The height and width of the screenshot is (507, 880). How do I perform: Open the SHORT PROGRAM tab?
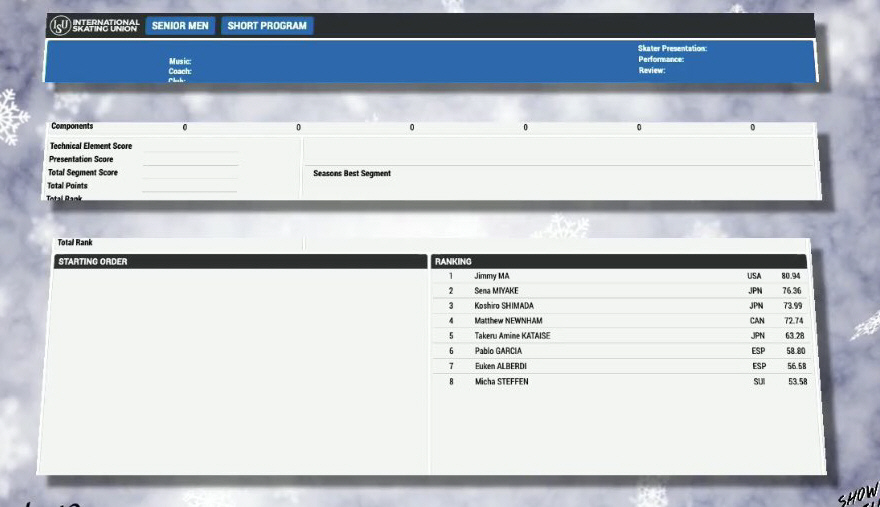267,26
